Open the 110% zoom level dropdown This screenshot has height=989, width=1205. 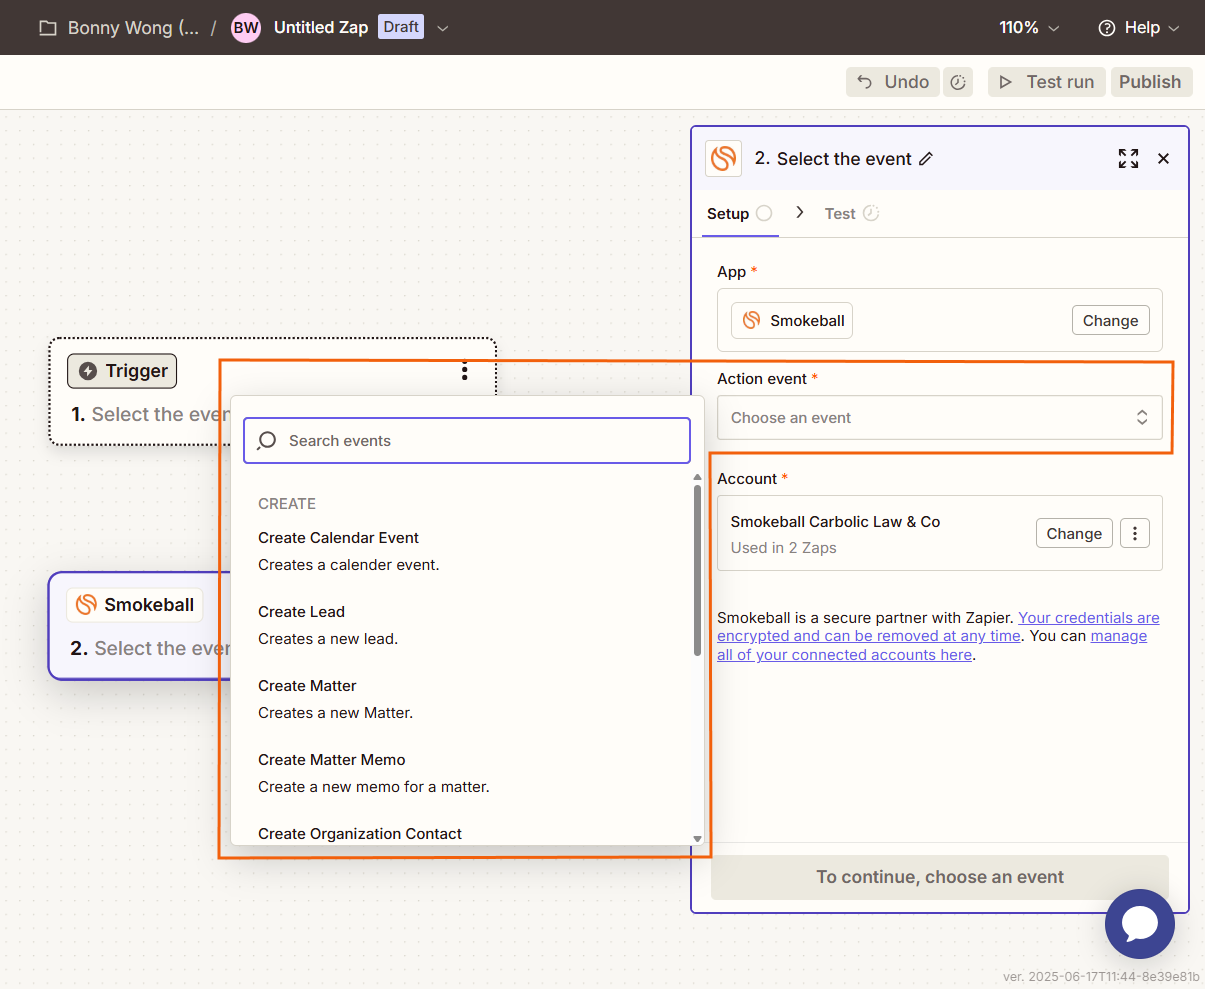(x=1029, y=28)
